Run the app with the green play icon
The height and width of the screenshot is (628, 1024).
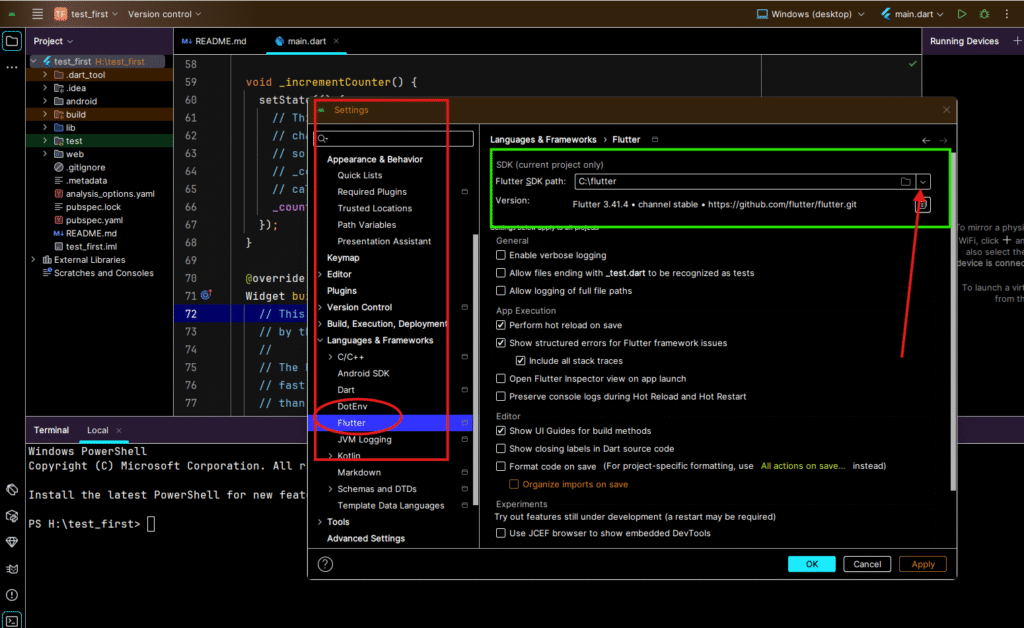(961, 14)
